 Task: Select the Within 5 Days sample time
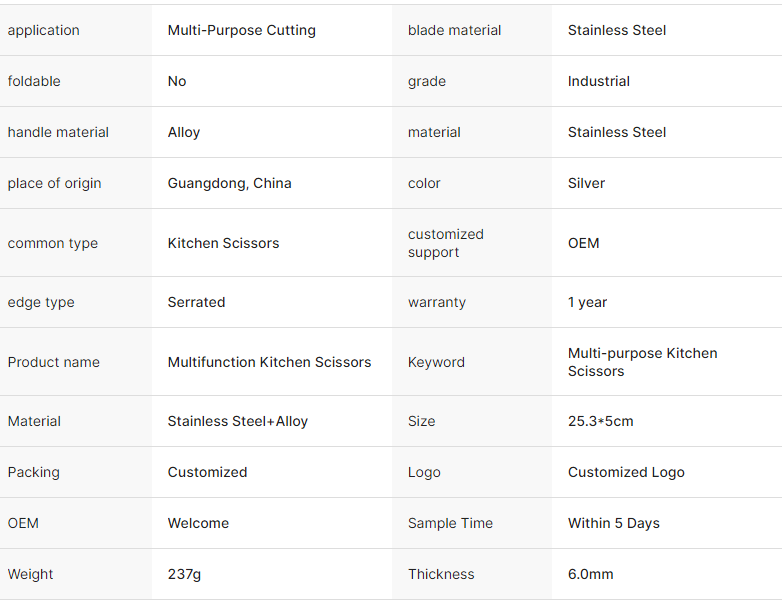point(613,523)
